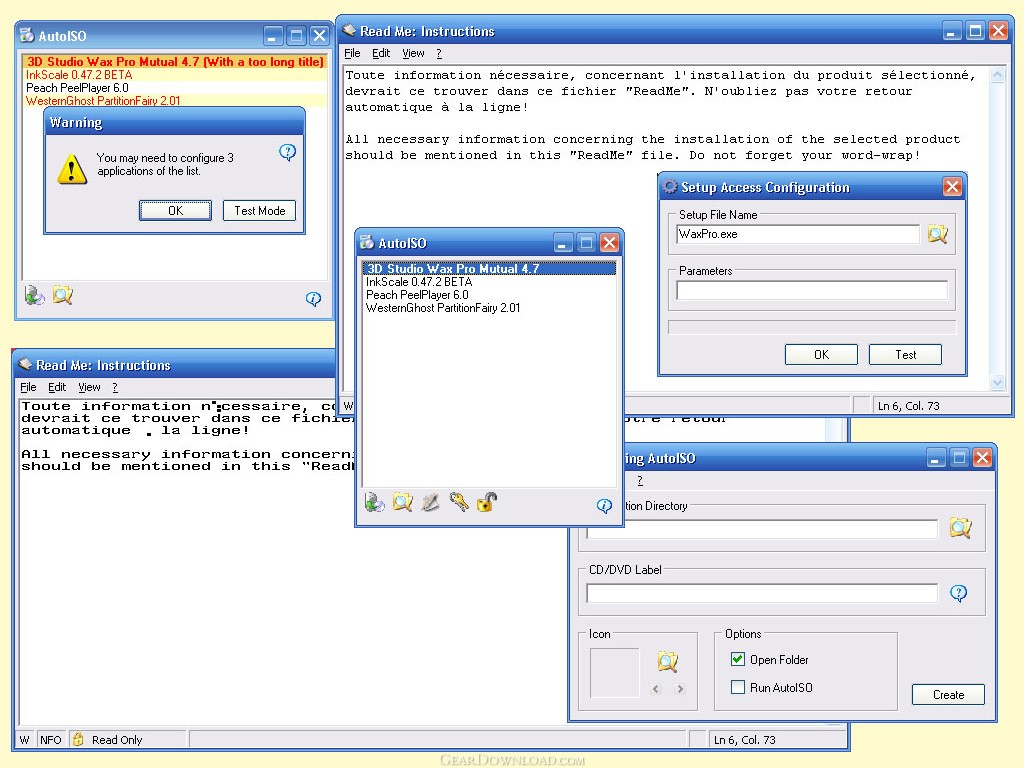The image size is (1024, 768).
Task: Open the View menu in the upper Read Me window
Action: 413,54
